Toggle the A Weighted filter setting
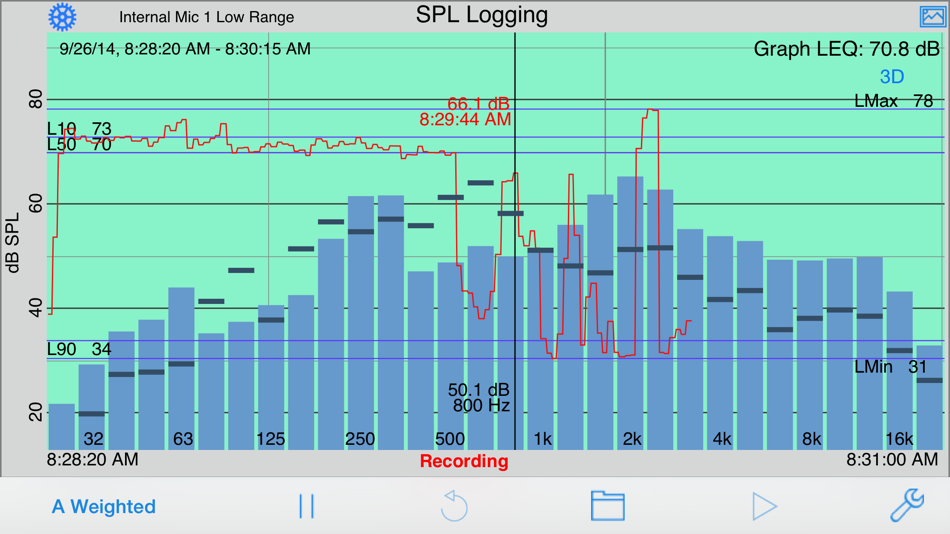The width and height of the screenshot is (950, 534). point(104,507)
